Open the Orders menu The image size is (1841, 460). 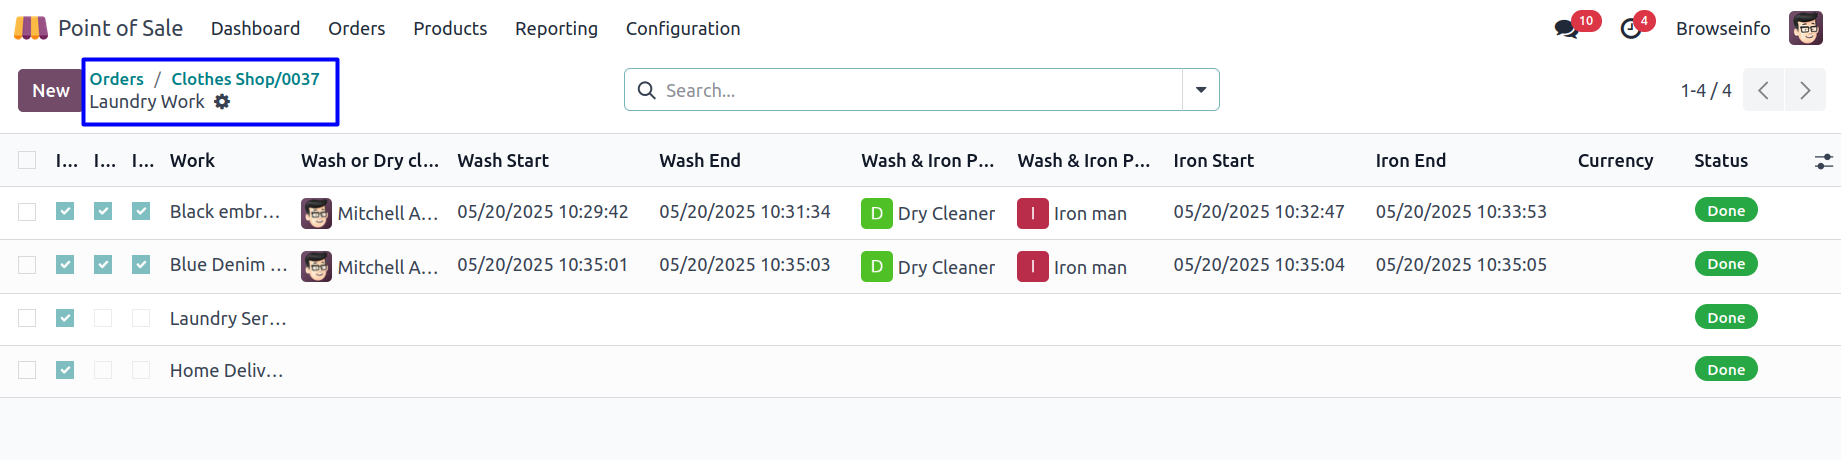click(x=356, y=29)
